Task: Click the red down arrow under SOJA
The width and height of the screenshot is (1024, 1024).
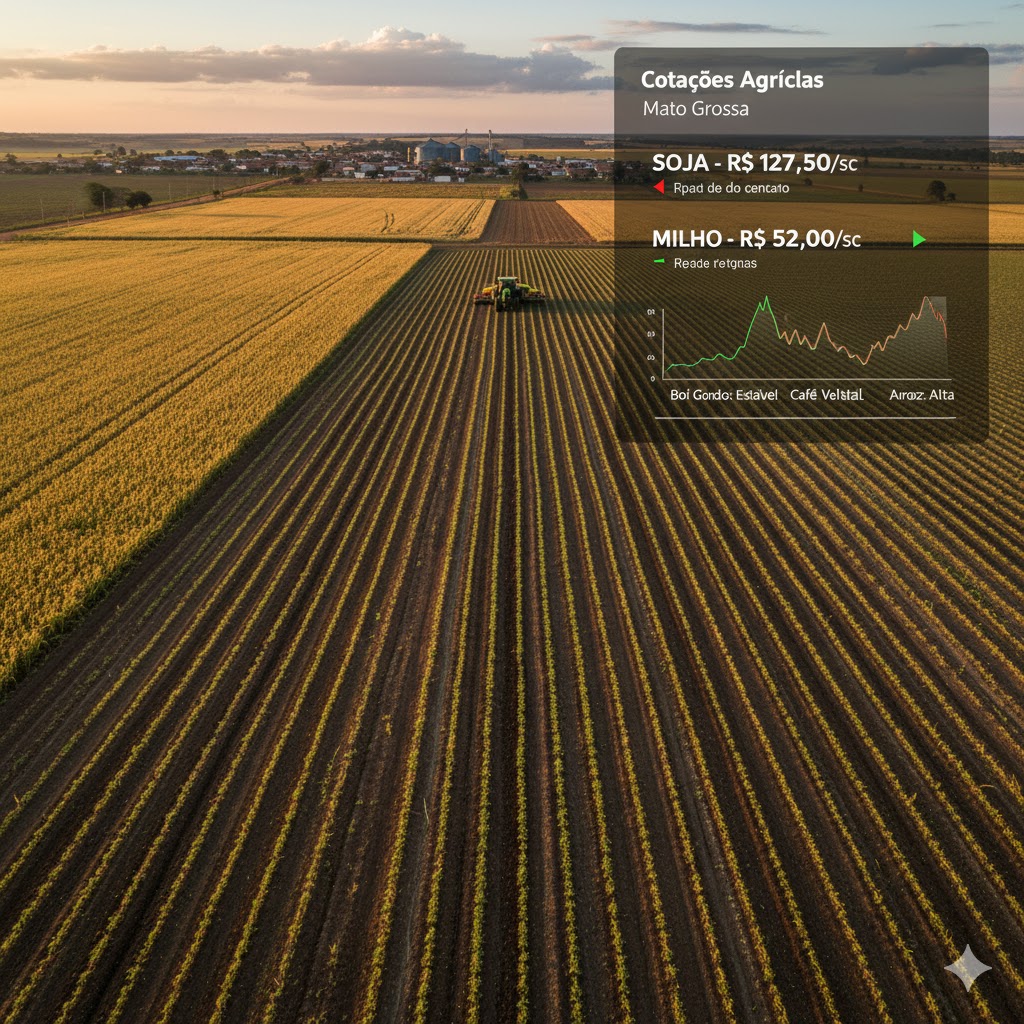Action: tap(659, 187)
